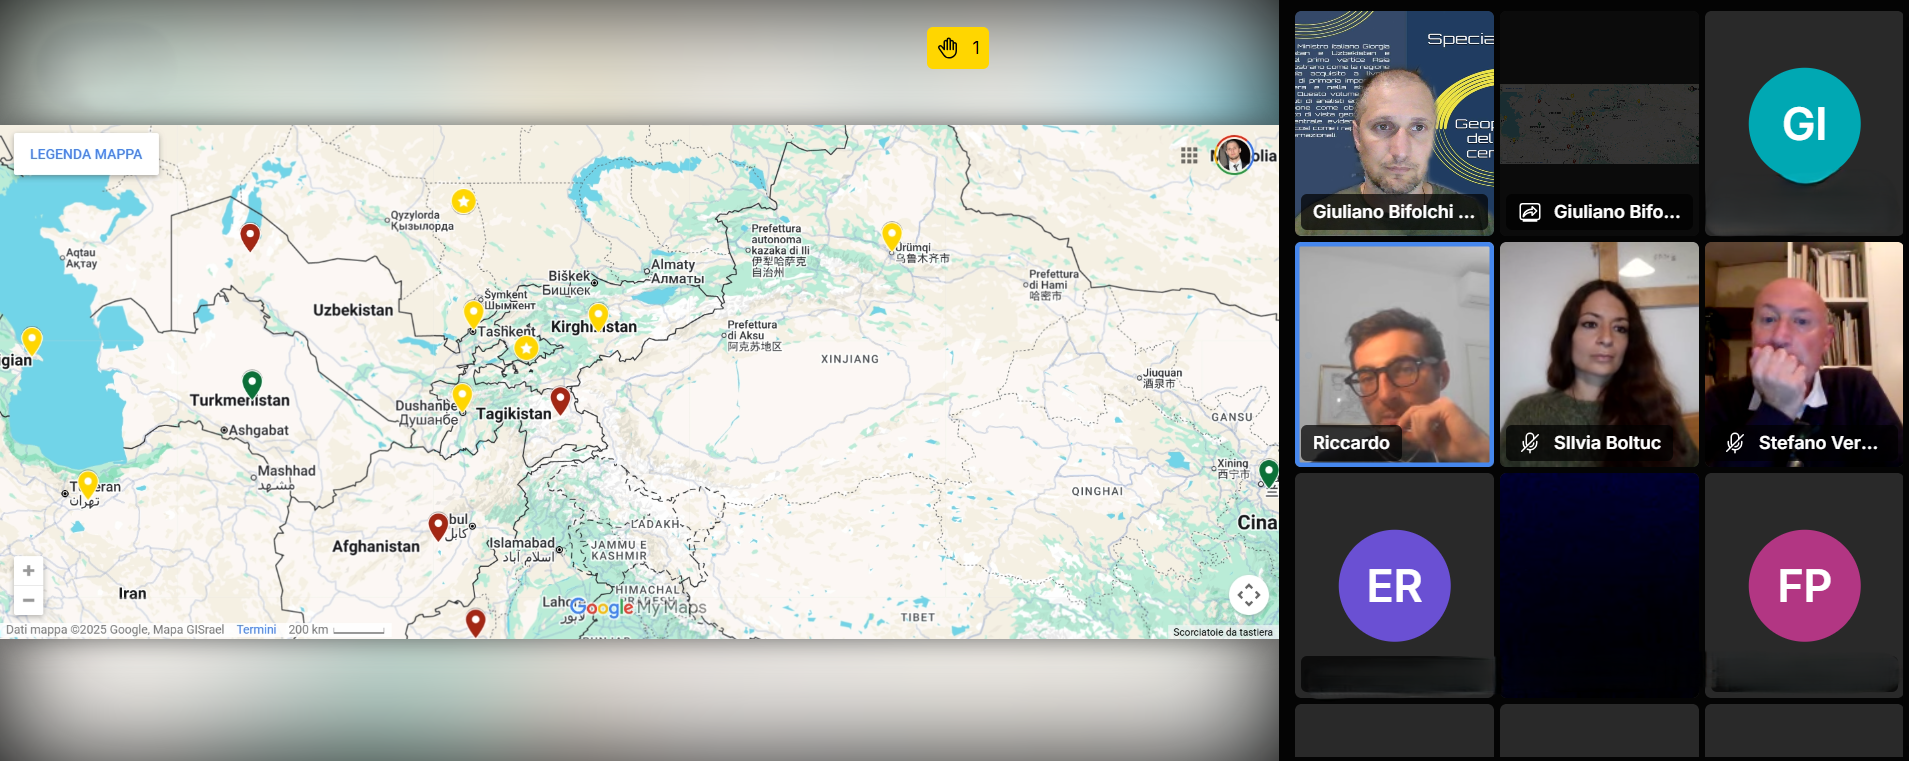Select green pin near Xining
Image resolution: width=1909 pixels, height=761 pixels.
pos(1269,473)
